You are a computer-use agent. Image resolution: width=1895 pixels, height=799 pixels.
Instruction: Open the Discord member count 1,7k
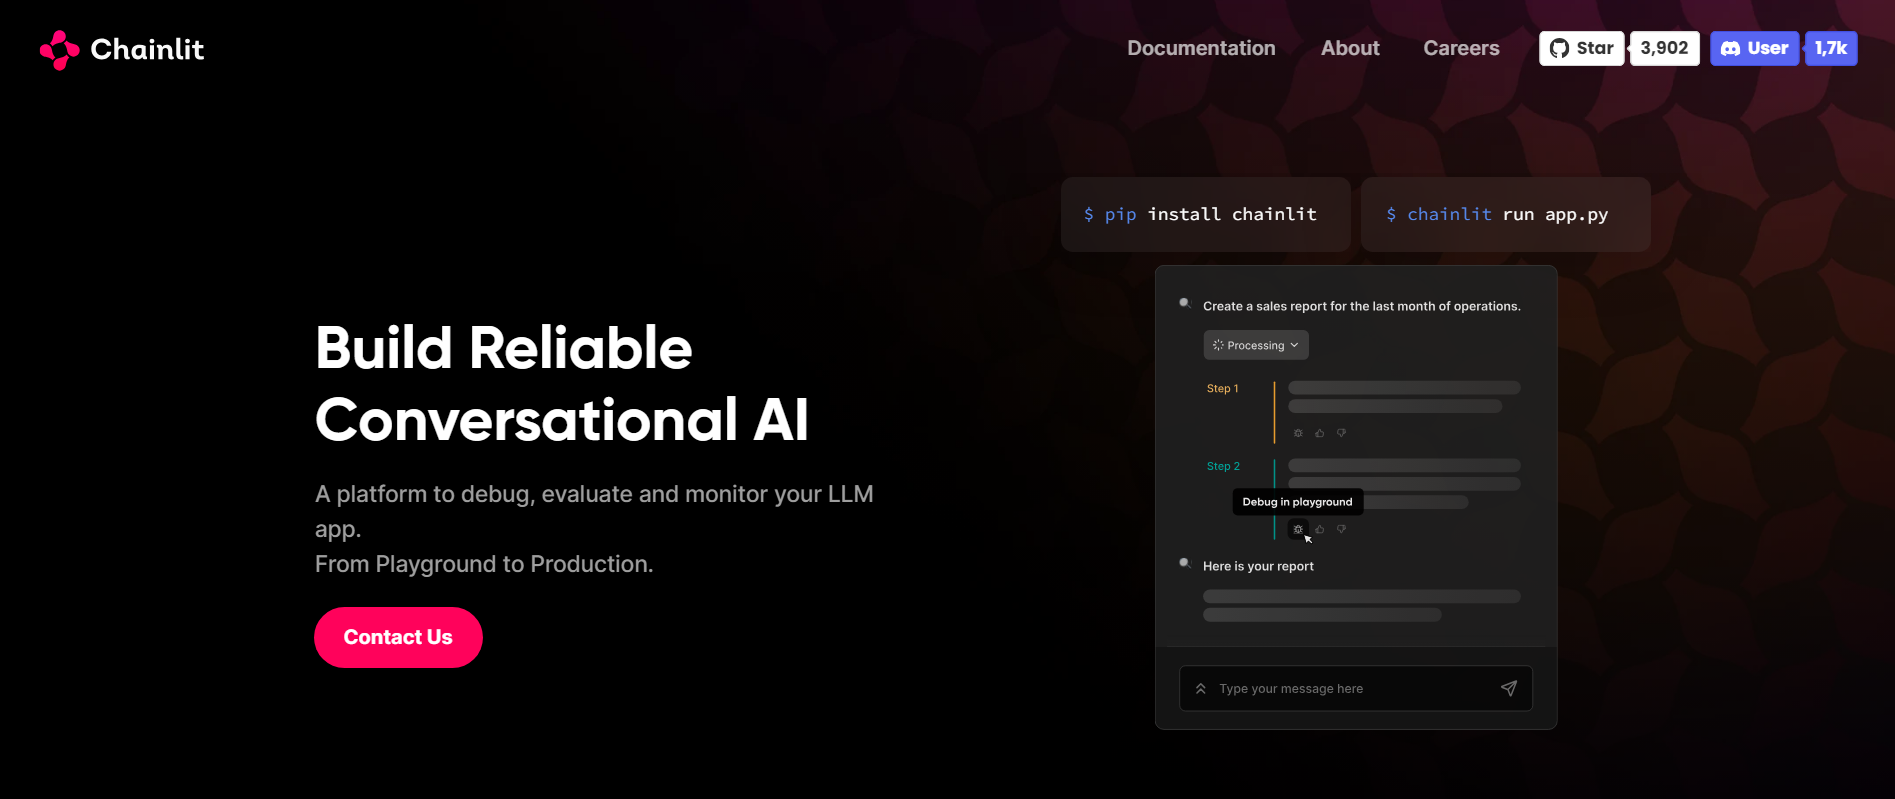(x=1831, y=48)
